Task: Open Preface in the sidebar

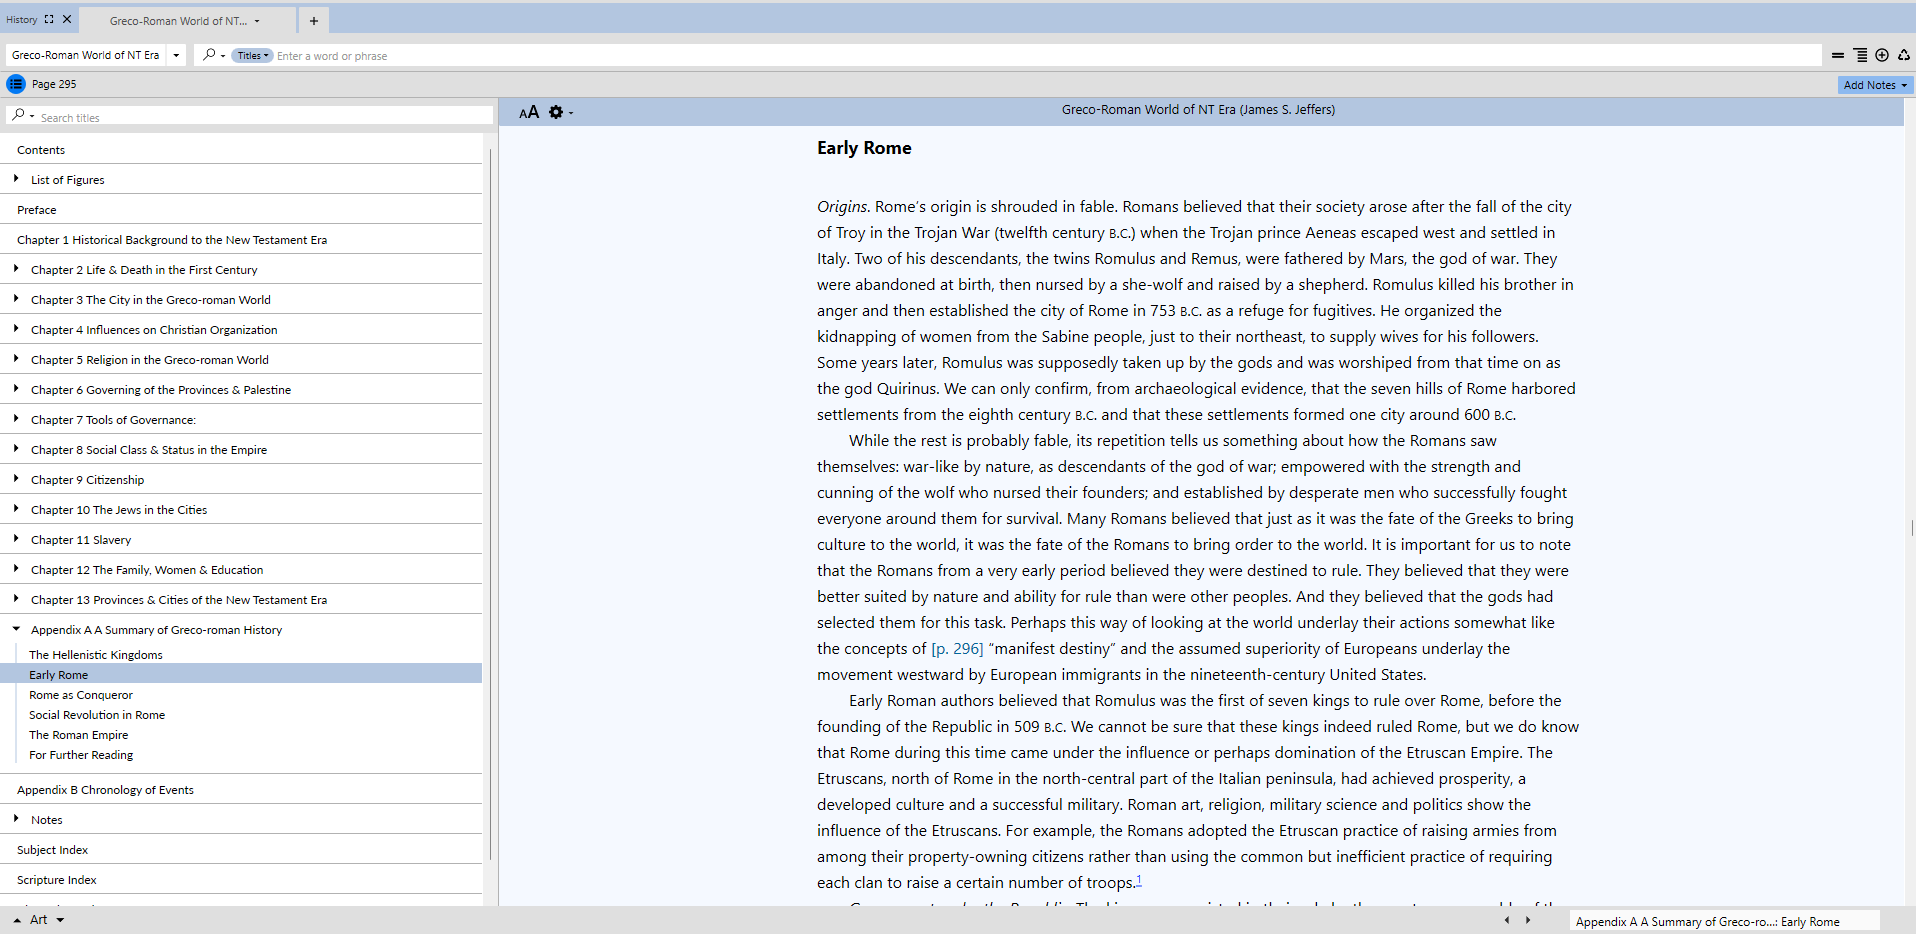Action: point(37,210)
